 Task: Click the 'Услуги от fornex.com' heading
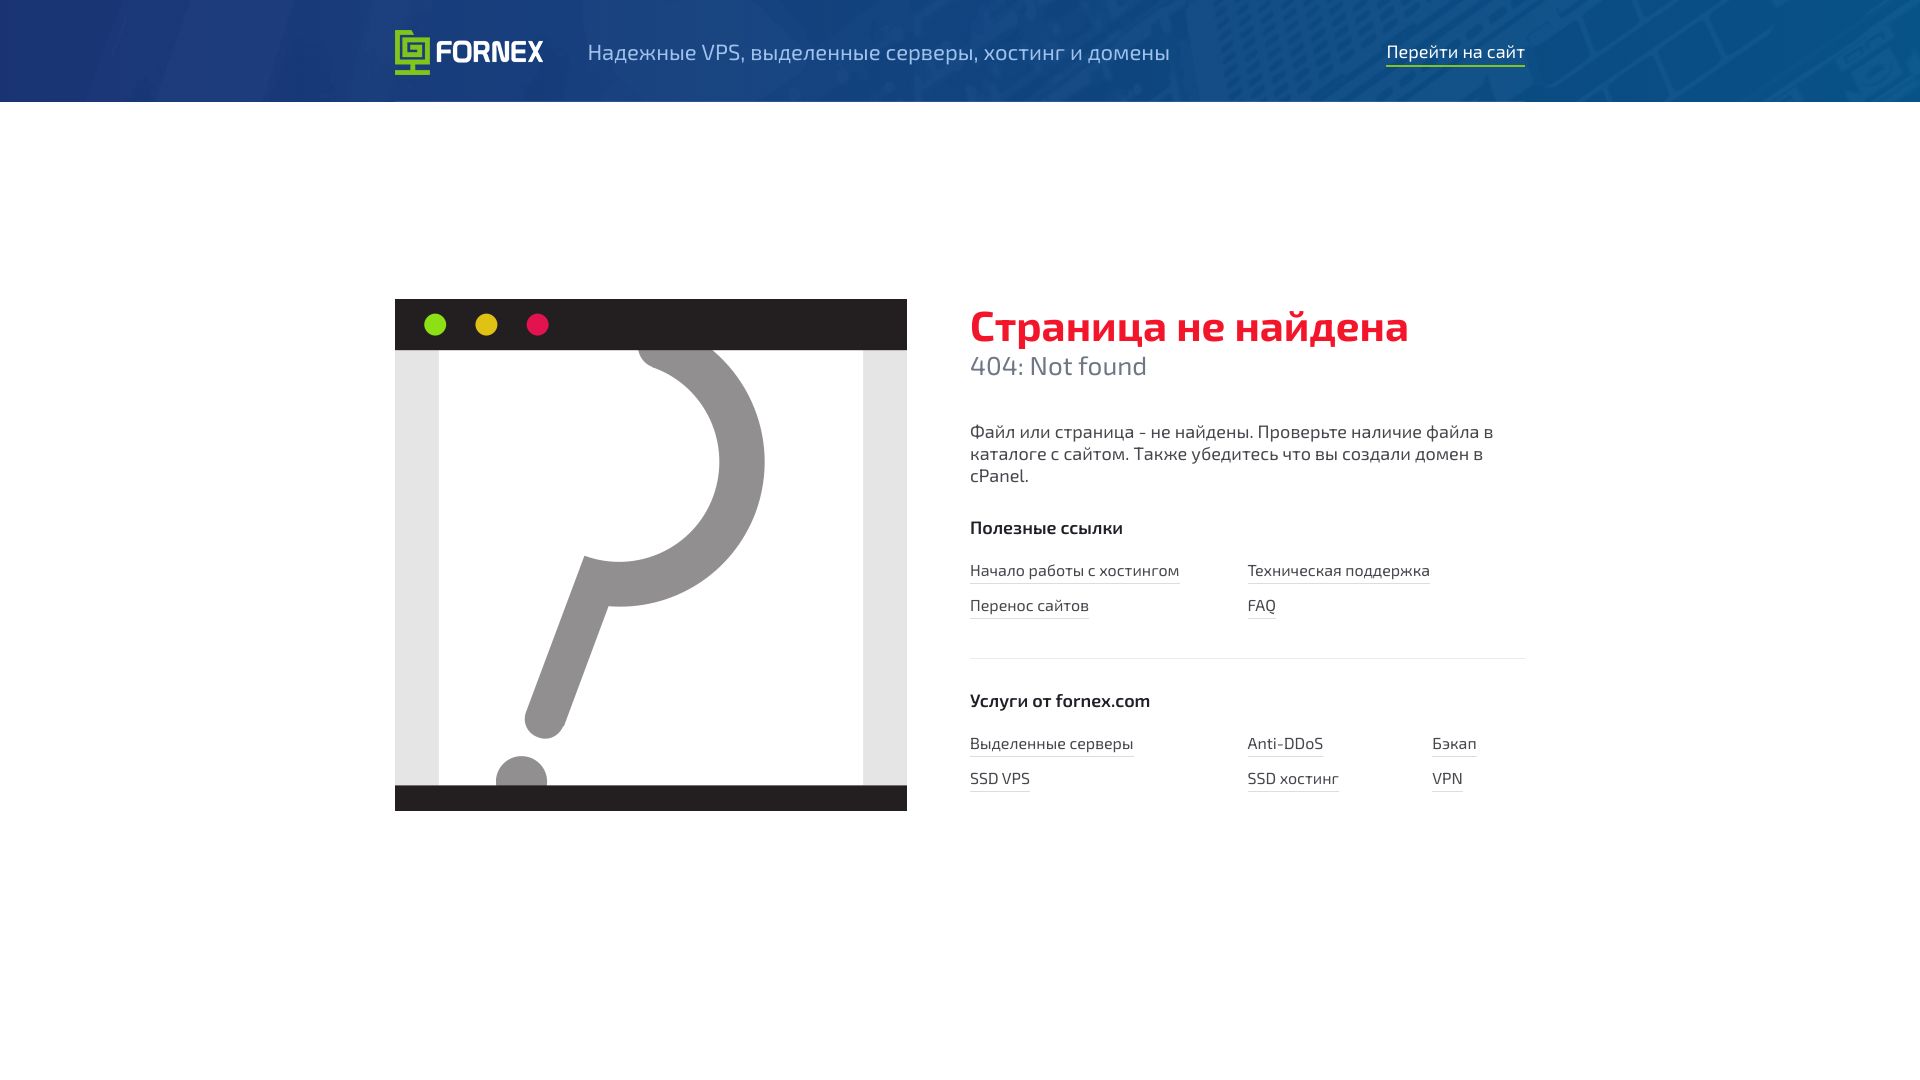(1060, 701)
